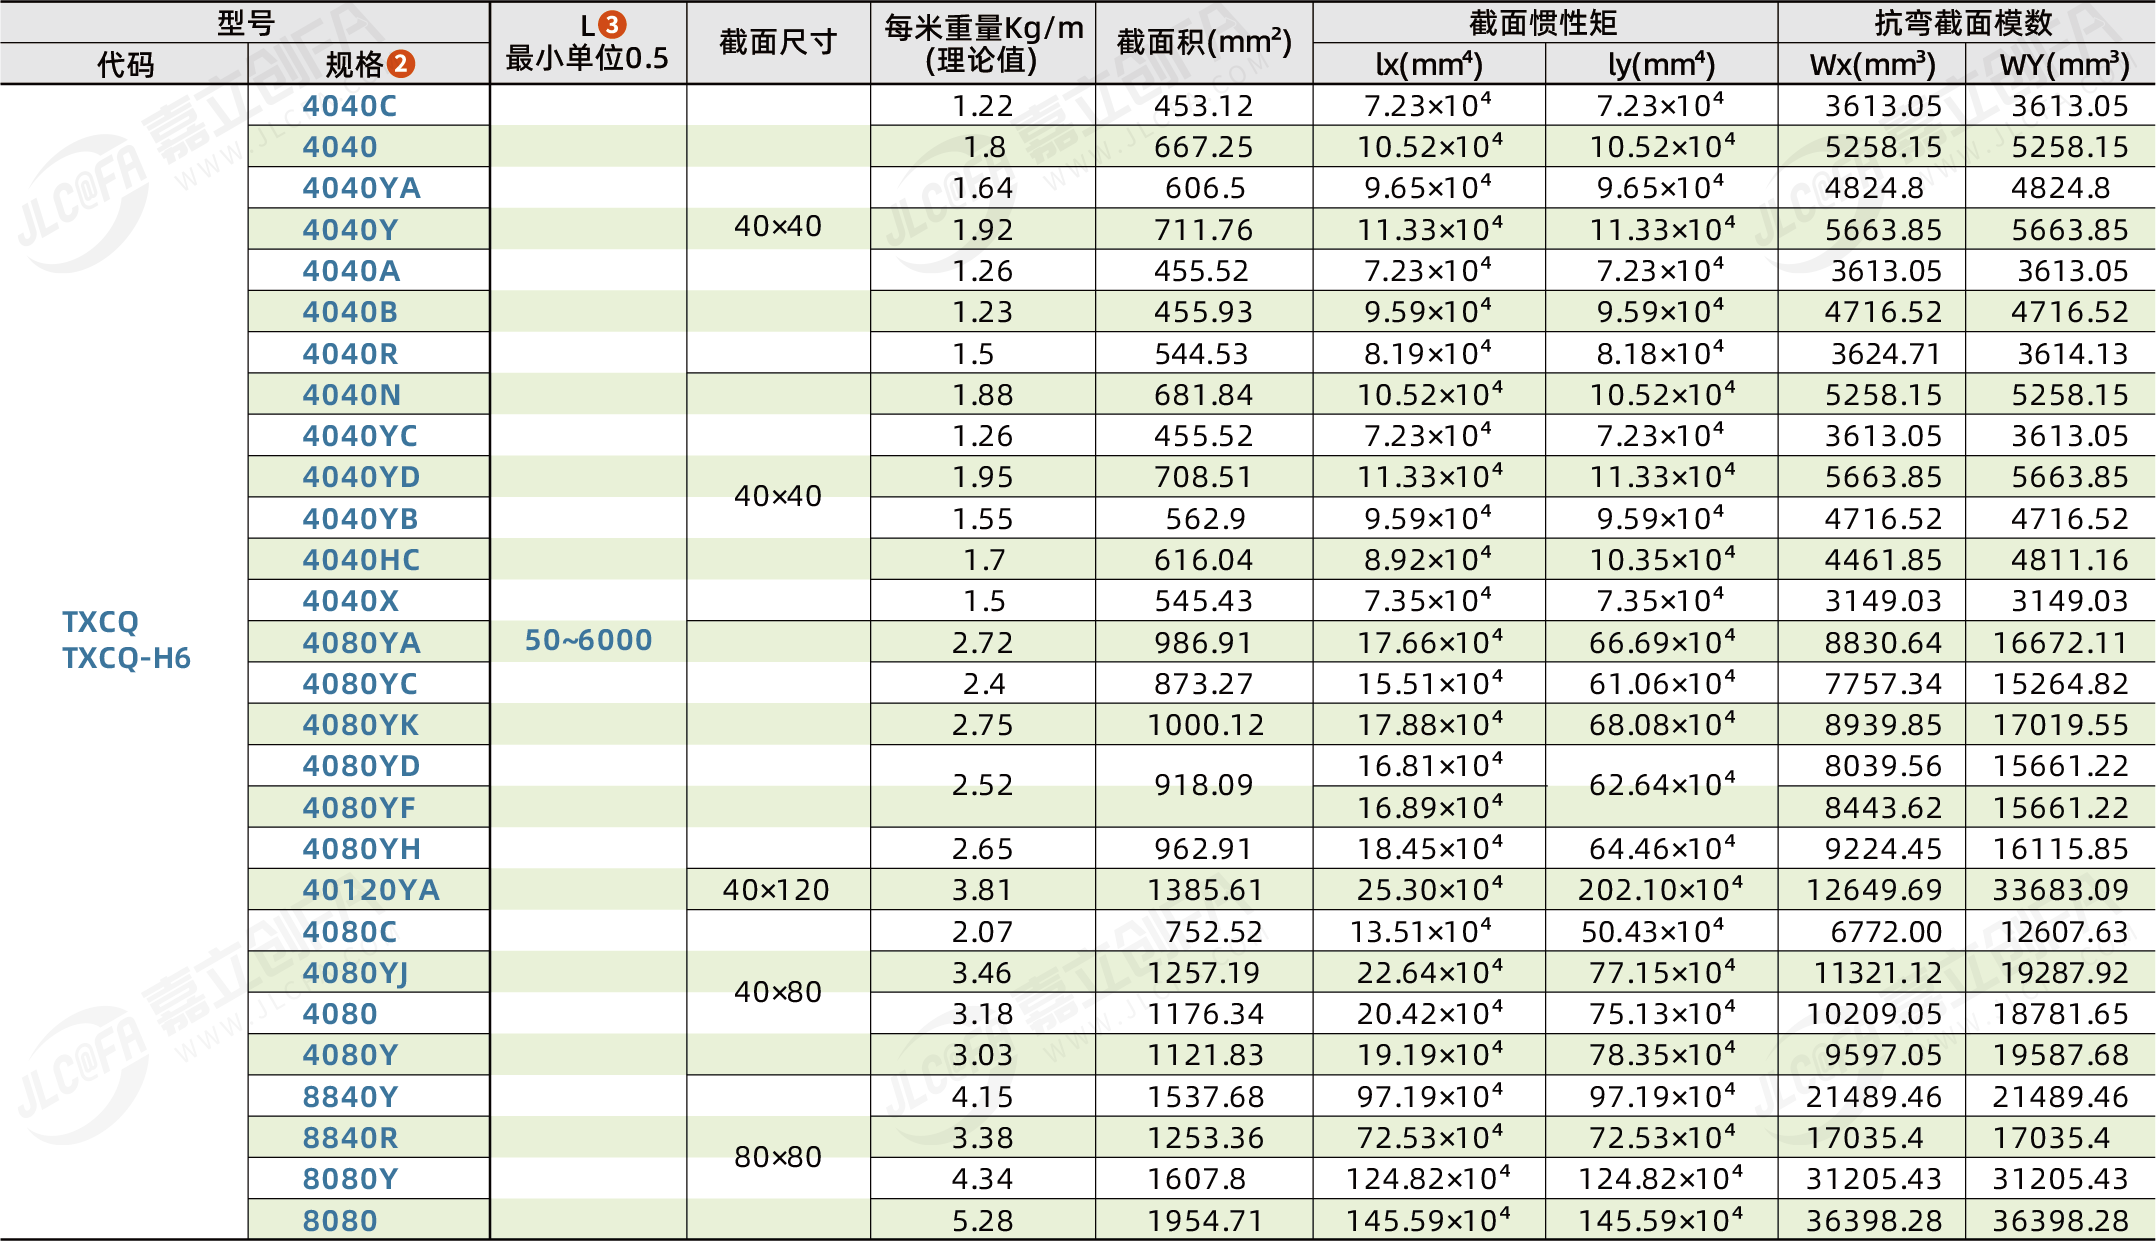Click the TXCQ-H6 code text
2156x1241 pixels.
point(126,658)
